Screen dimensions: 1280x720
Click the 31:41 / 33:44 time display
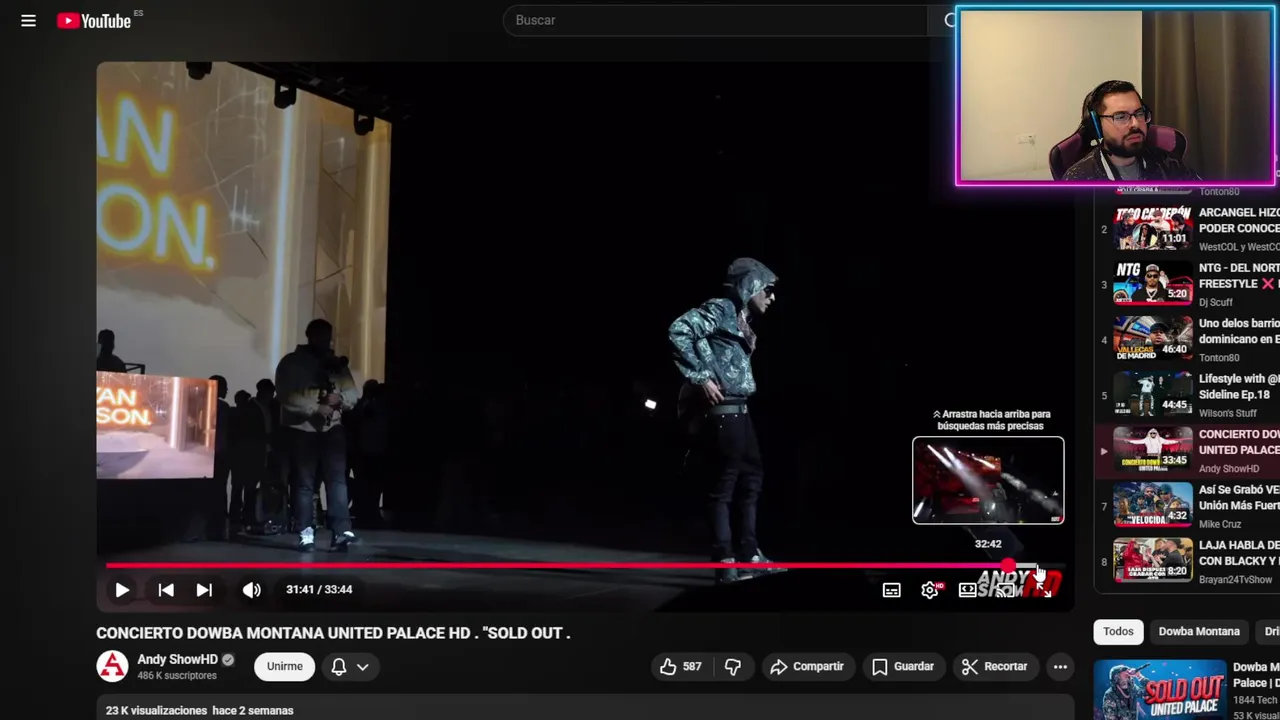319,590
